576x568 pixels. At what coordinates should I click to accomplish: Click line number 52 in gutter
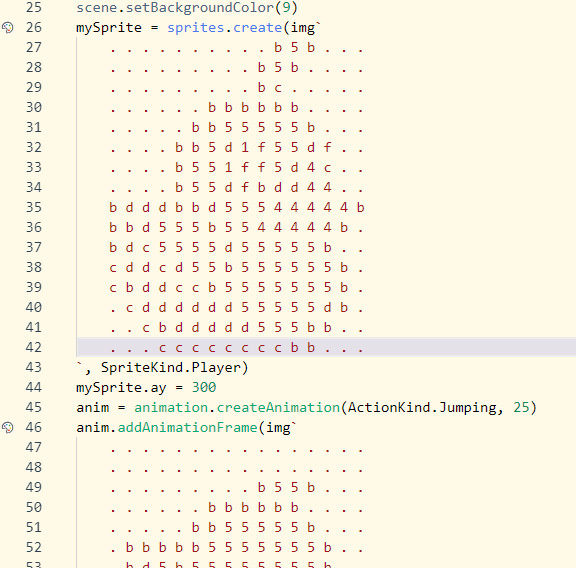(34, 547)
